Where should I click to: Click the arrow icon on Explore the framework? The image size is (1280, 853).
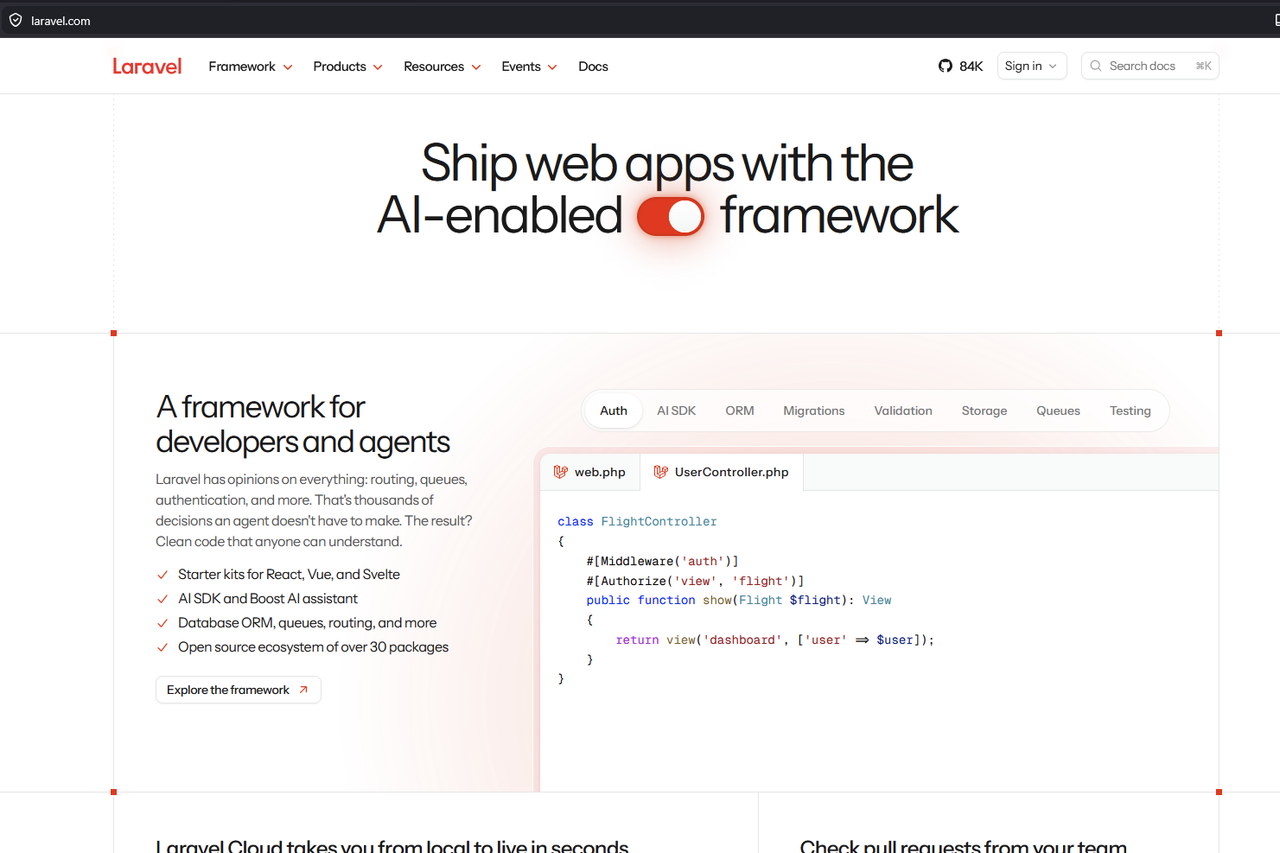304,690
